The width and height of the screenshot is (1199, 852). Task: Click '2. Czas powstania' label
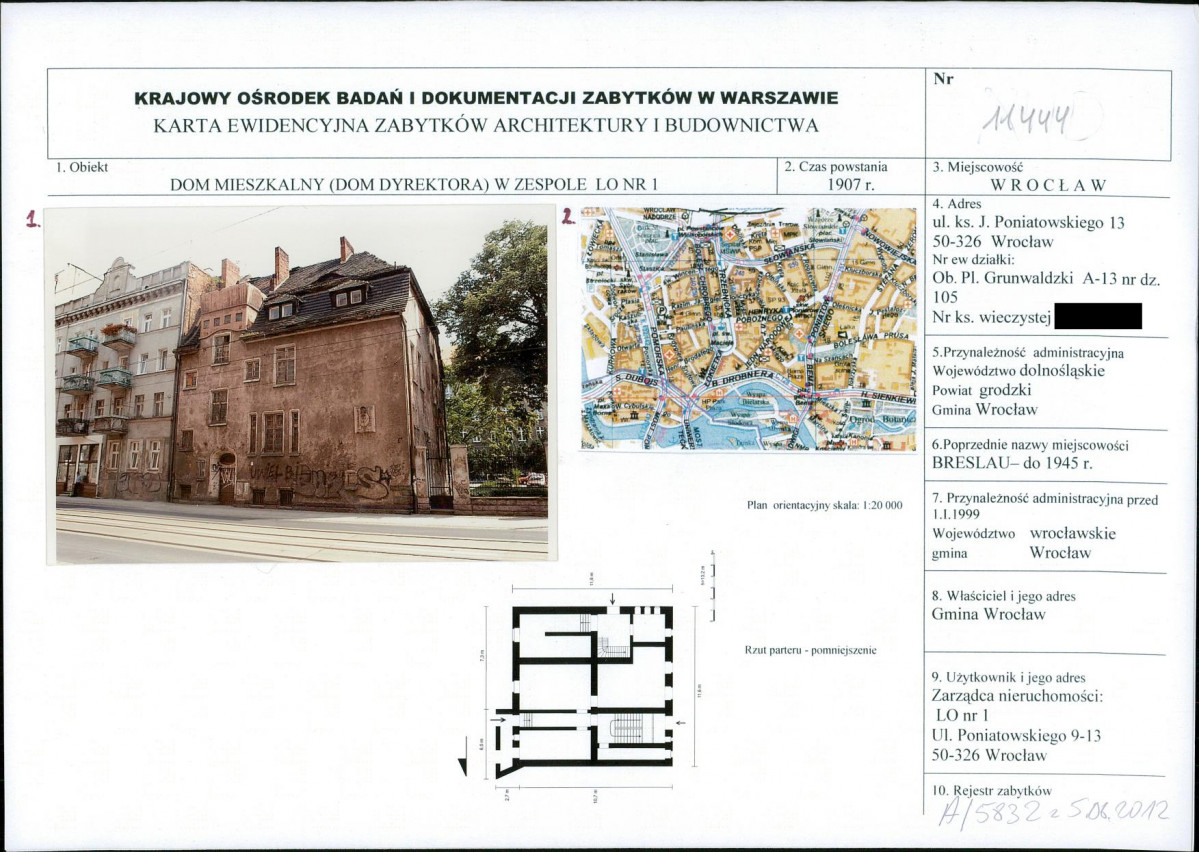click(x=836, y=167)
